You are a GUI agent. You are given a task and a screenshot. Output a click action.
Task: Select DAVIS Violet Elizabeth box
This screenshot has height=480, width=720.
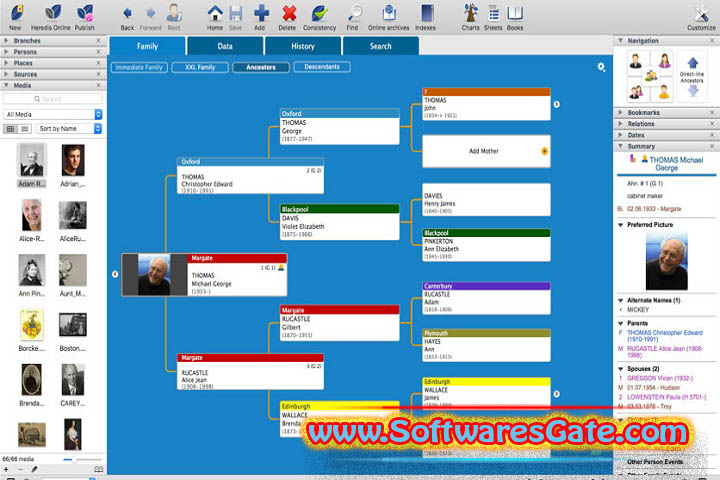339,222
